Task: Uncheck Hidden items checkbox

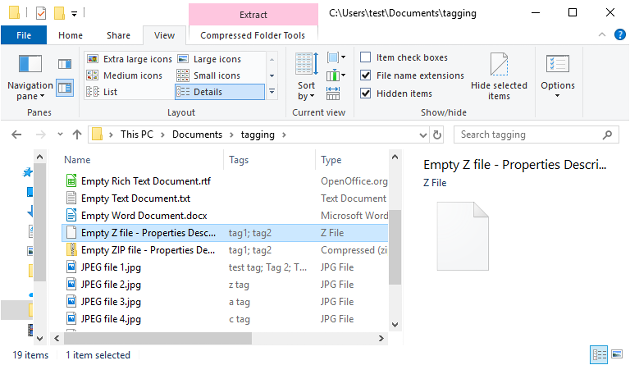Action: point(365,93)
